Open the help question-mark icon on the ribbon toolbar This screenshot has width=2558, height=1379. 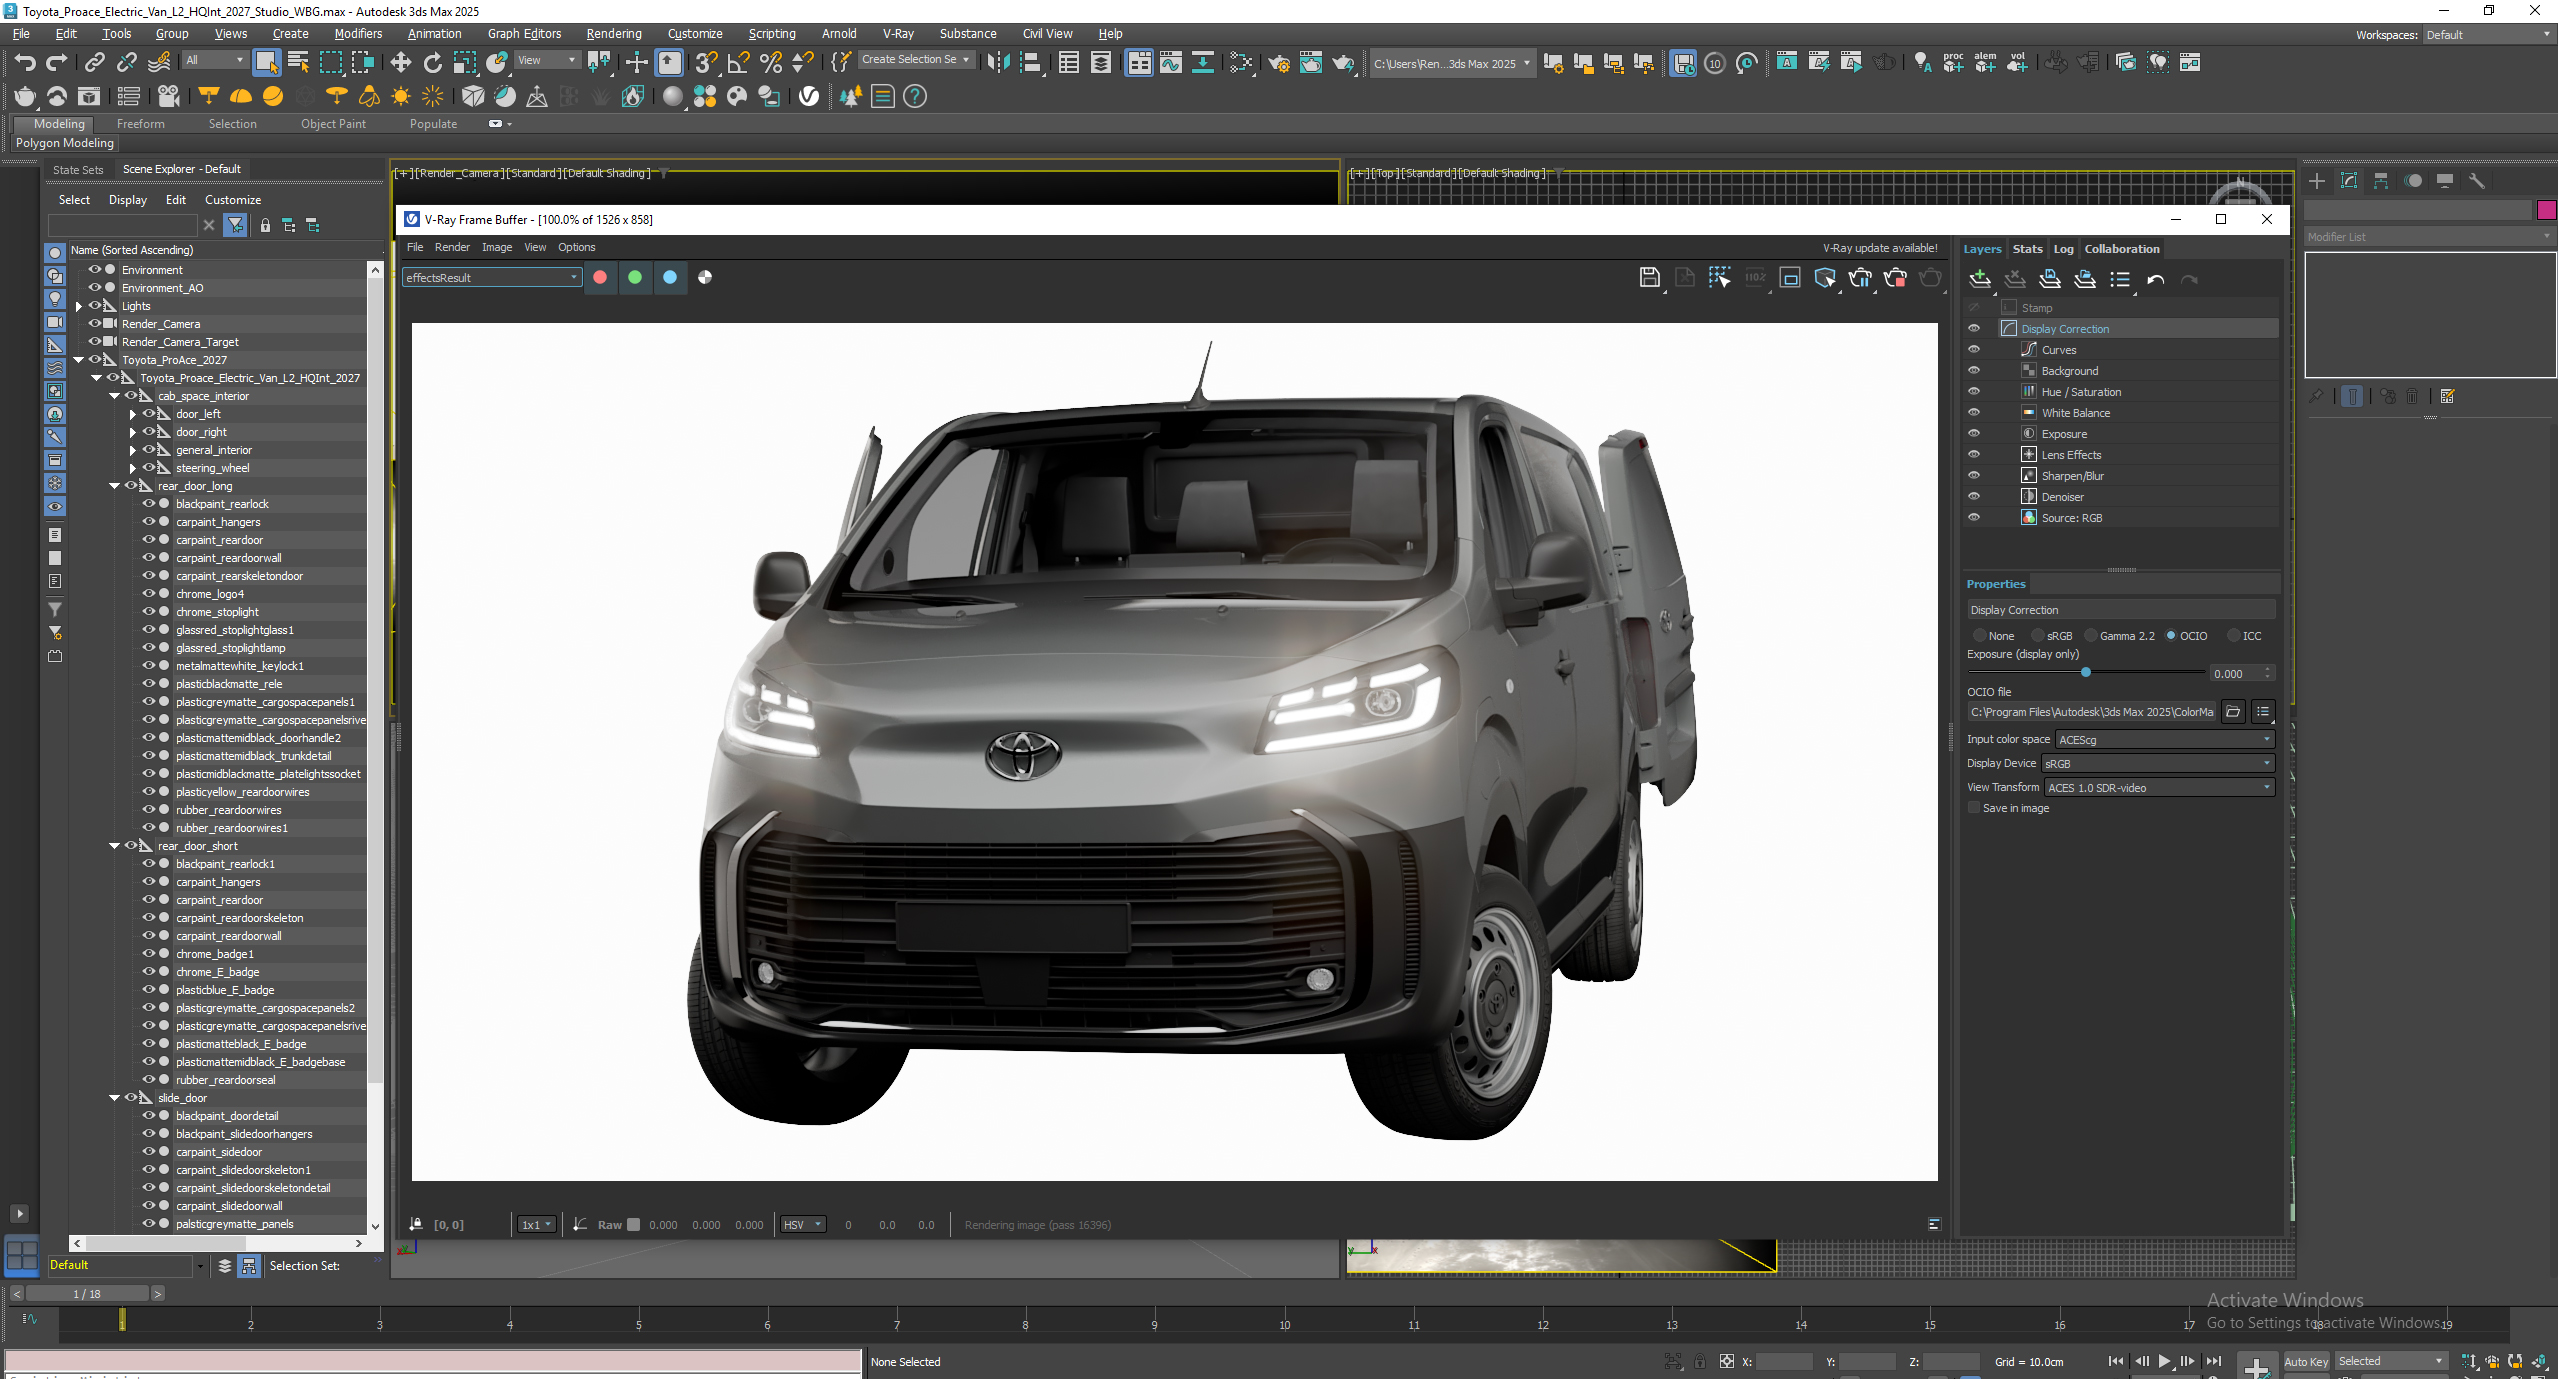(915, 97)
